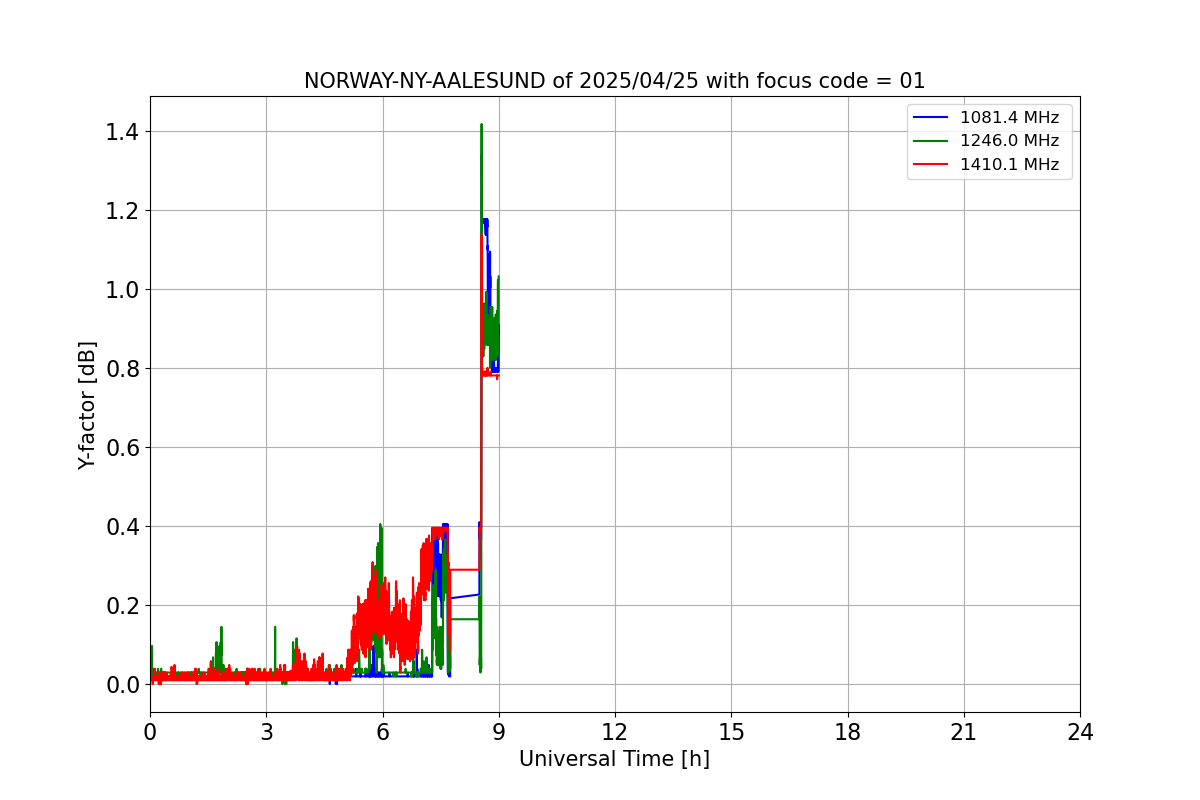
Task: Click x-axis tick label 9
Action: click(x=499, y=732)
